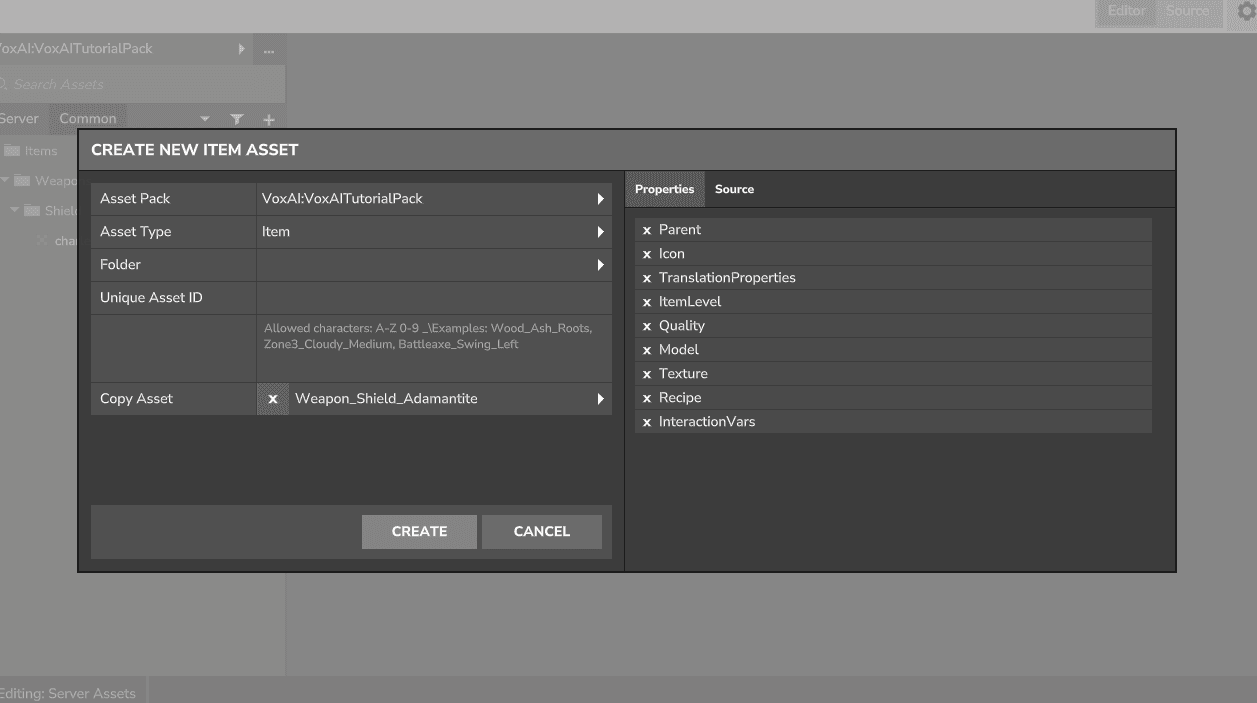The width and height of the screenshot is (1257, 703).
Task: Open the Folder selection dropdown
Action: point(600,264)
